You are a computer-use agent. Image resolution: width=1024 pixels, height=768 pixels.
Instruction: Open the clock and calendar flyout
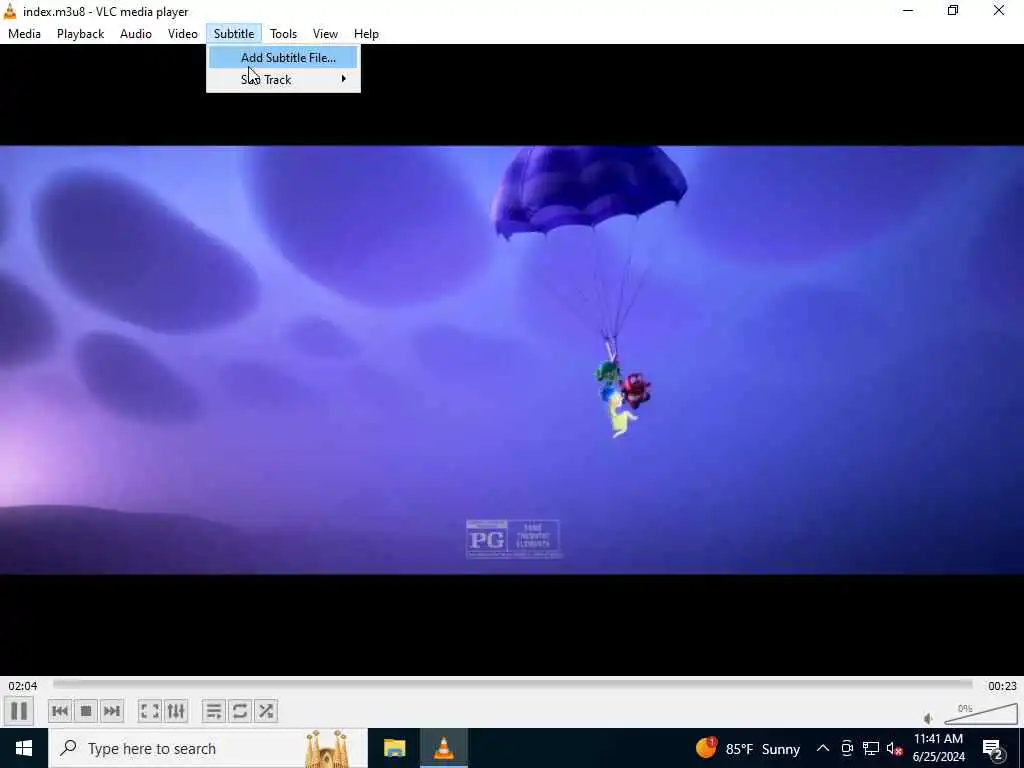[x=938, y=748]
